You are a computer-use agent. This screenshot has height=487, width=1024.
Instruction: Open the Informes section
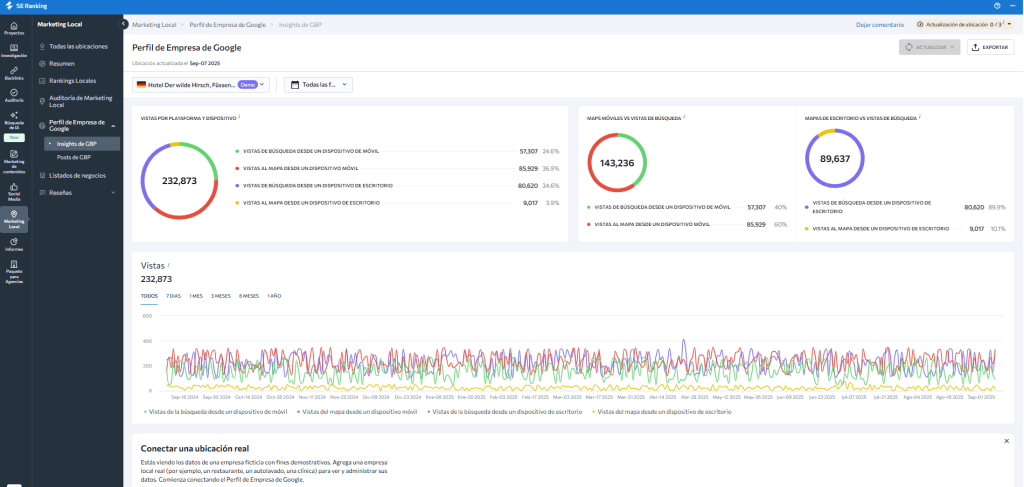coord(14,244)
